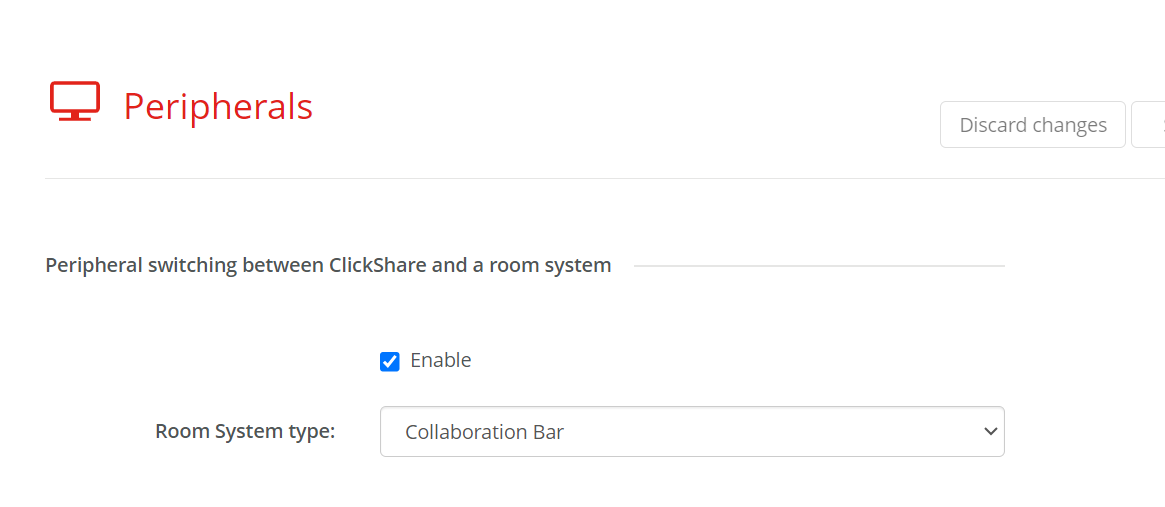Click the word "changes" on Discard button
1165x507 pixels.
(1070, 125)
